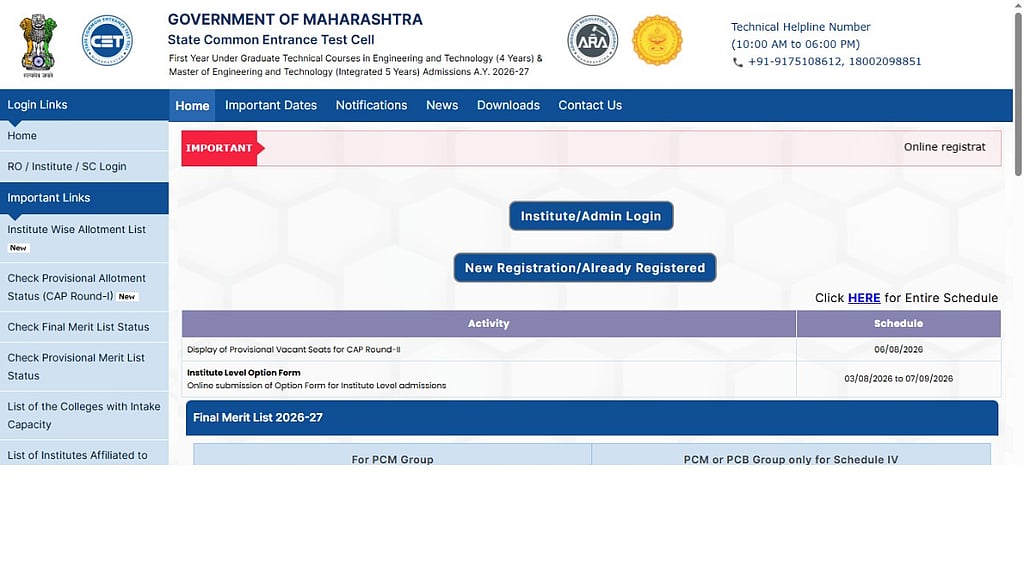Click 'PCM or PCB Group only' heading
Screen dimensions: 1024x576
pyautogui.click(x=791, y=459)
